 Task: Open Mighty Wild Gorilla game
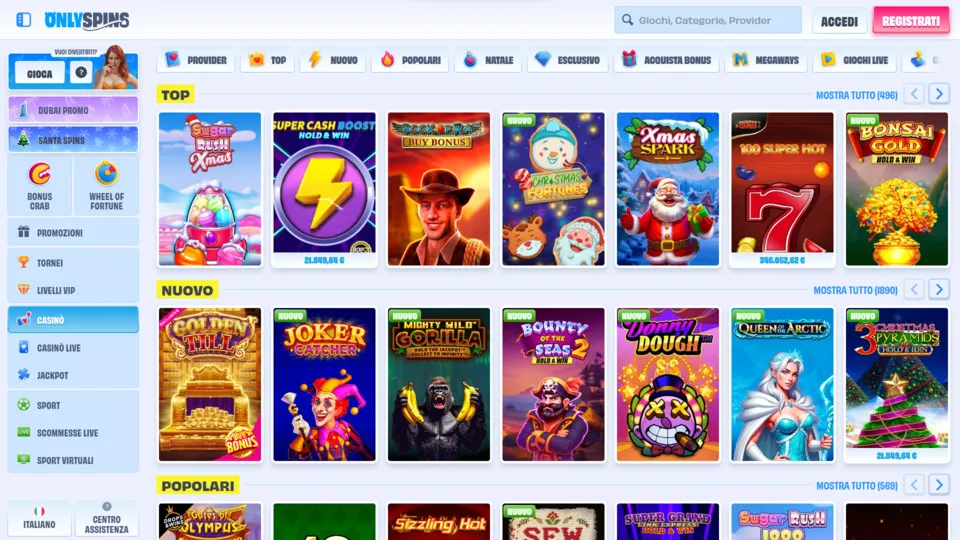coord(439,384)
